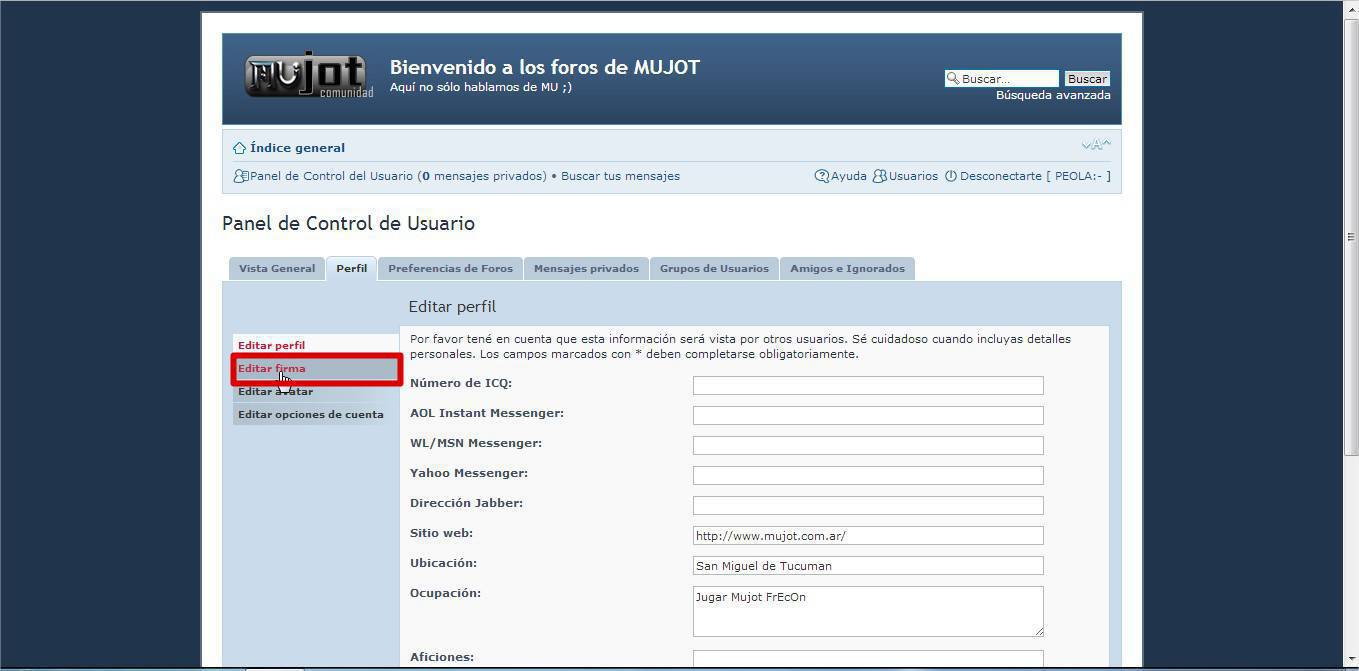Go to Grupos de Usuarios tab
This screenshot has height=671, width=1359.
pos(714,269)
